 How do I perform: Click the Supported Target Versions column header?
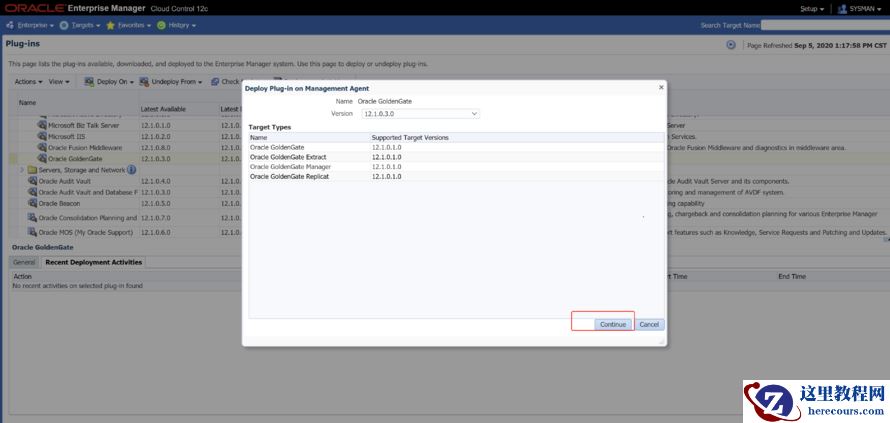410,137
